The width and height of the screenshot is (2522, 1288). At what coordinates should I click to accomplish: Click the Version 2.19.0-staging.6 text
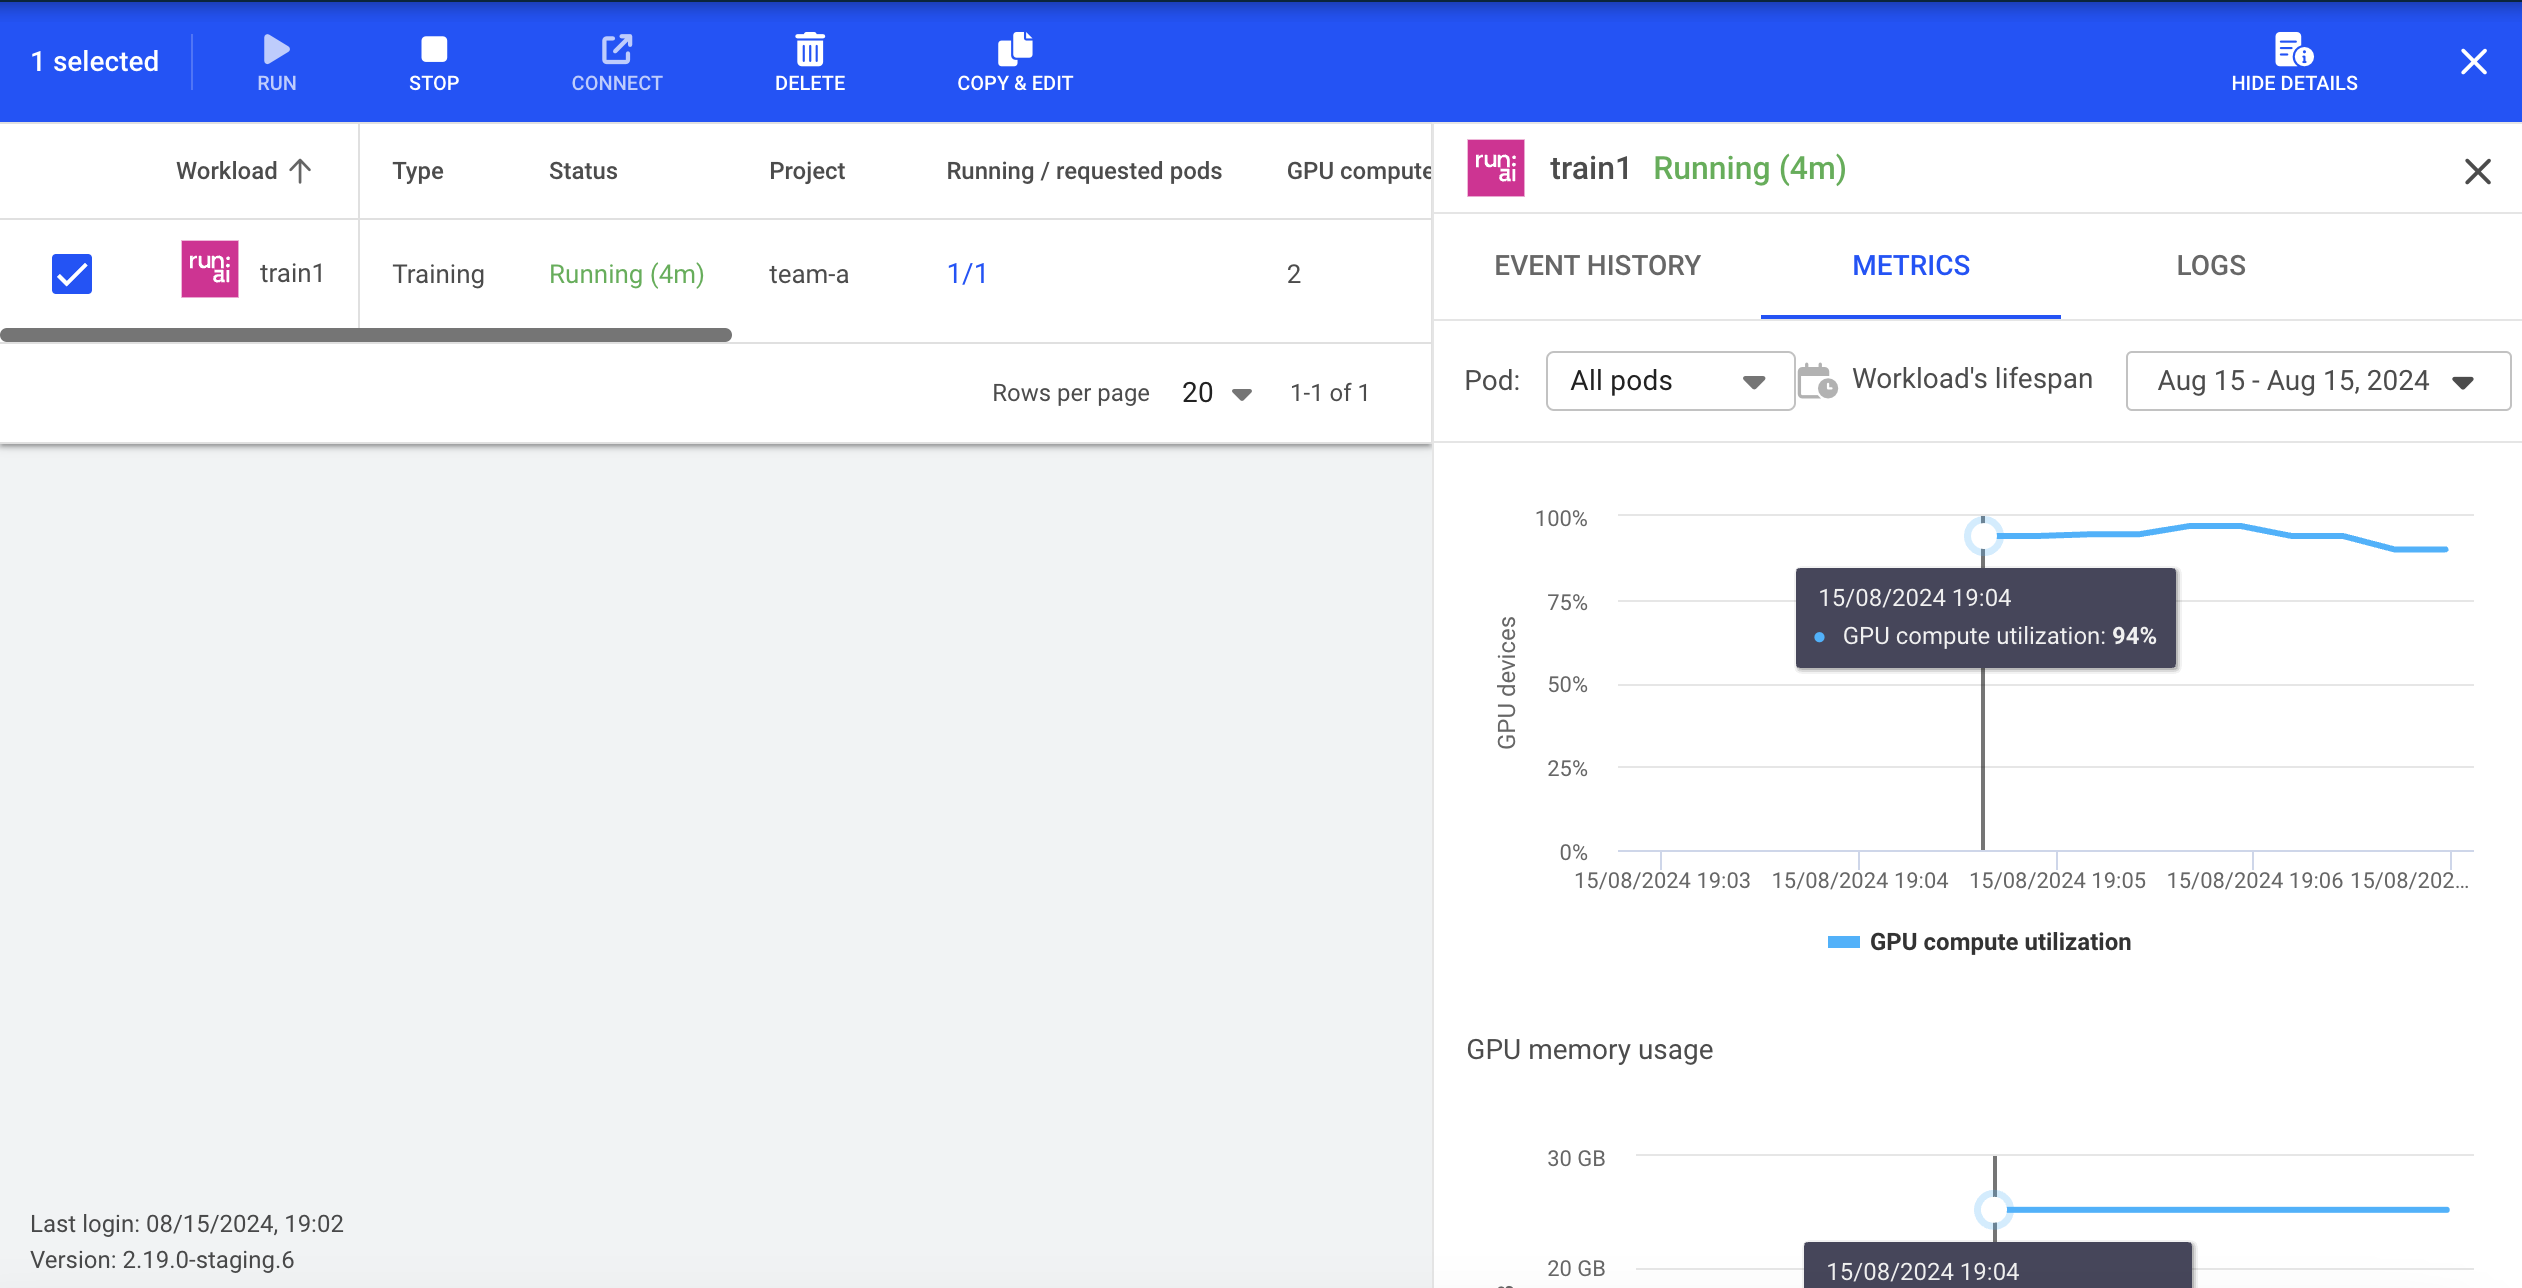click(162, 1260)
